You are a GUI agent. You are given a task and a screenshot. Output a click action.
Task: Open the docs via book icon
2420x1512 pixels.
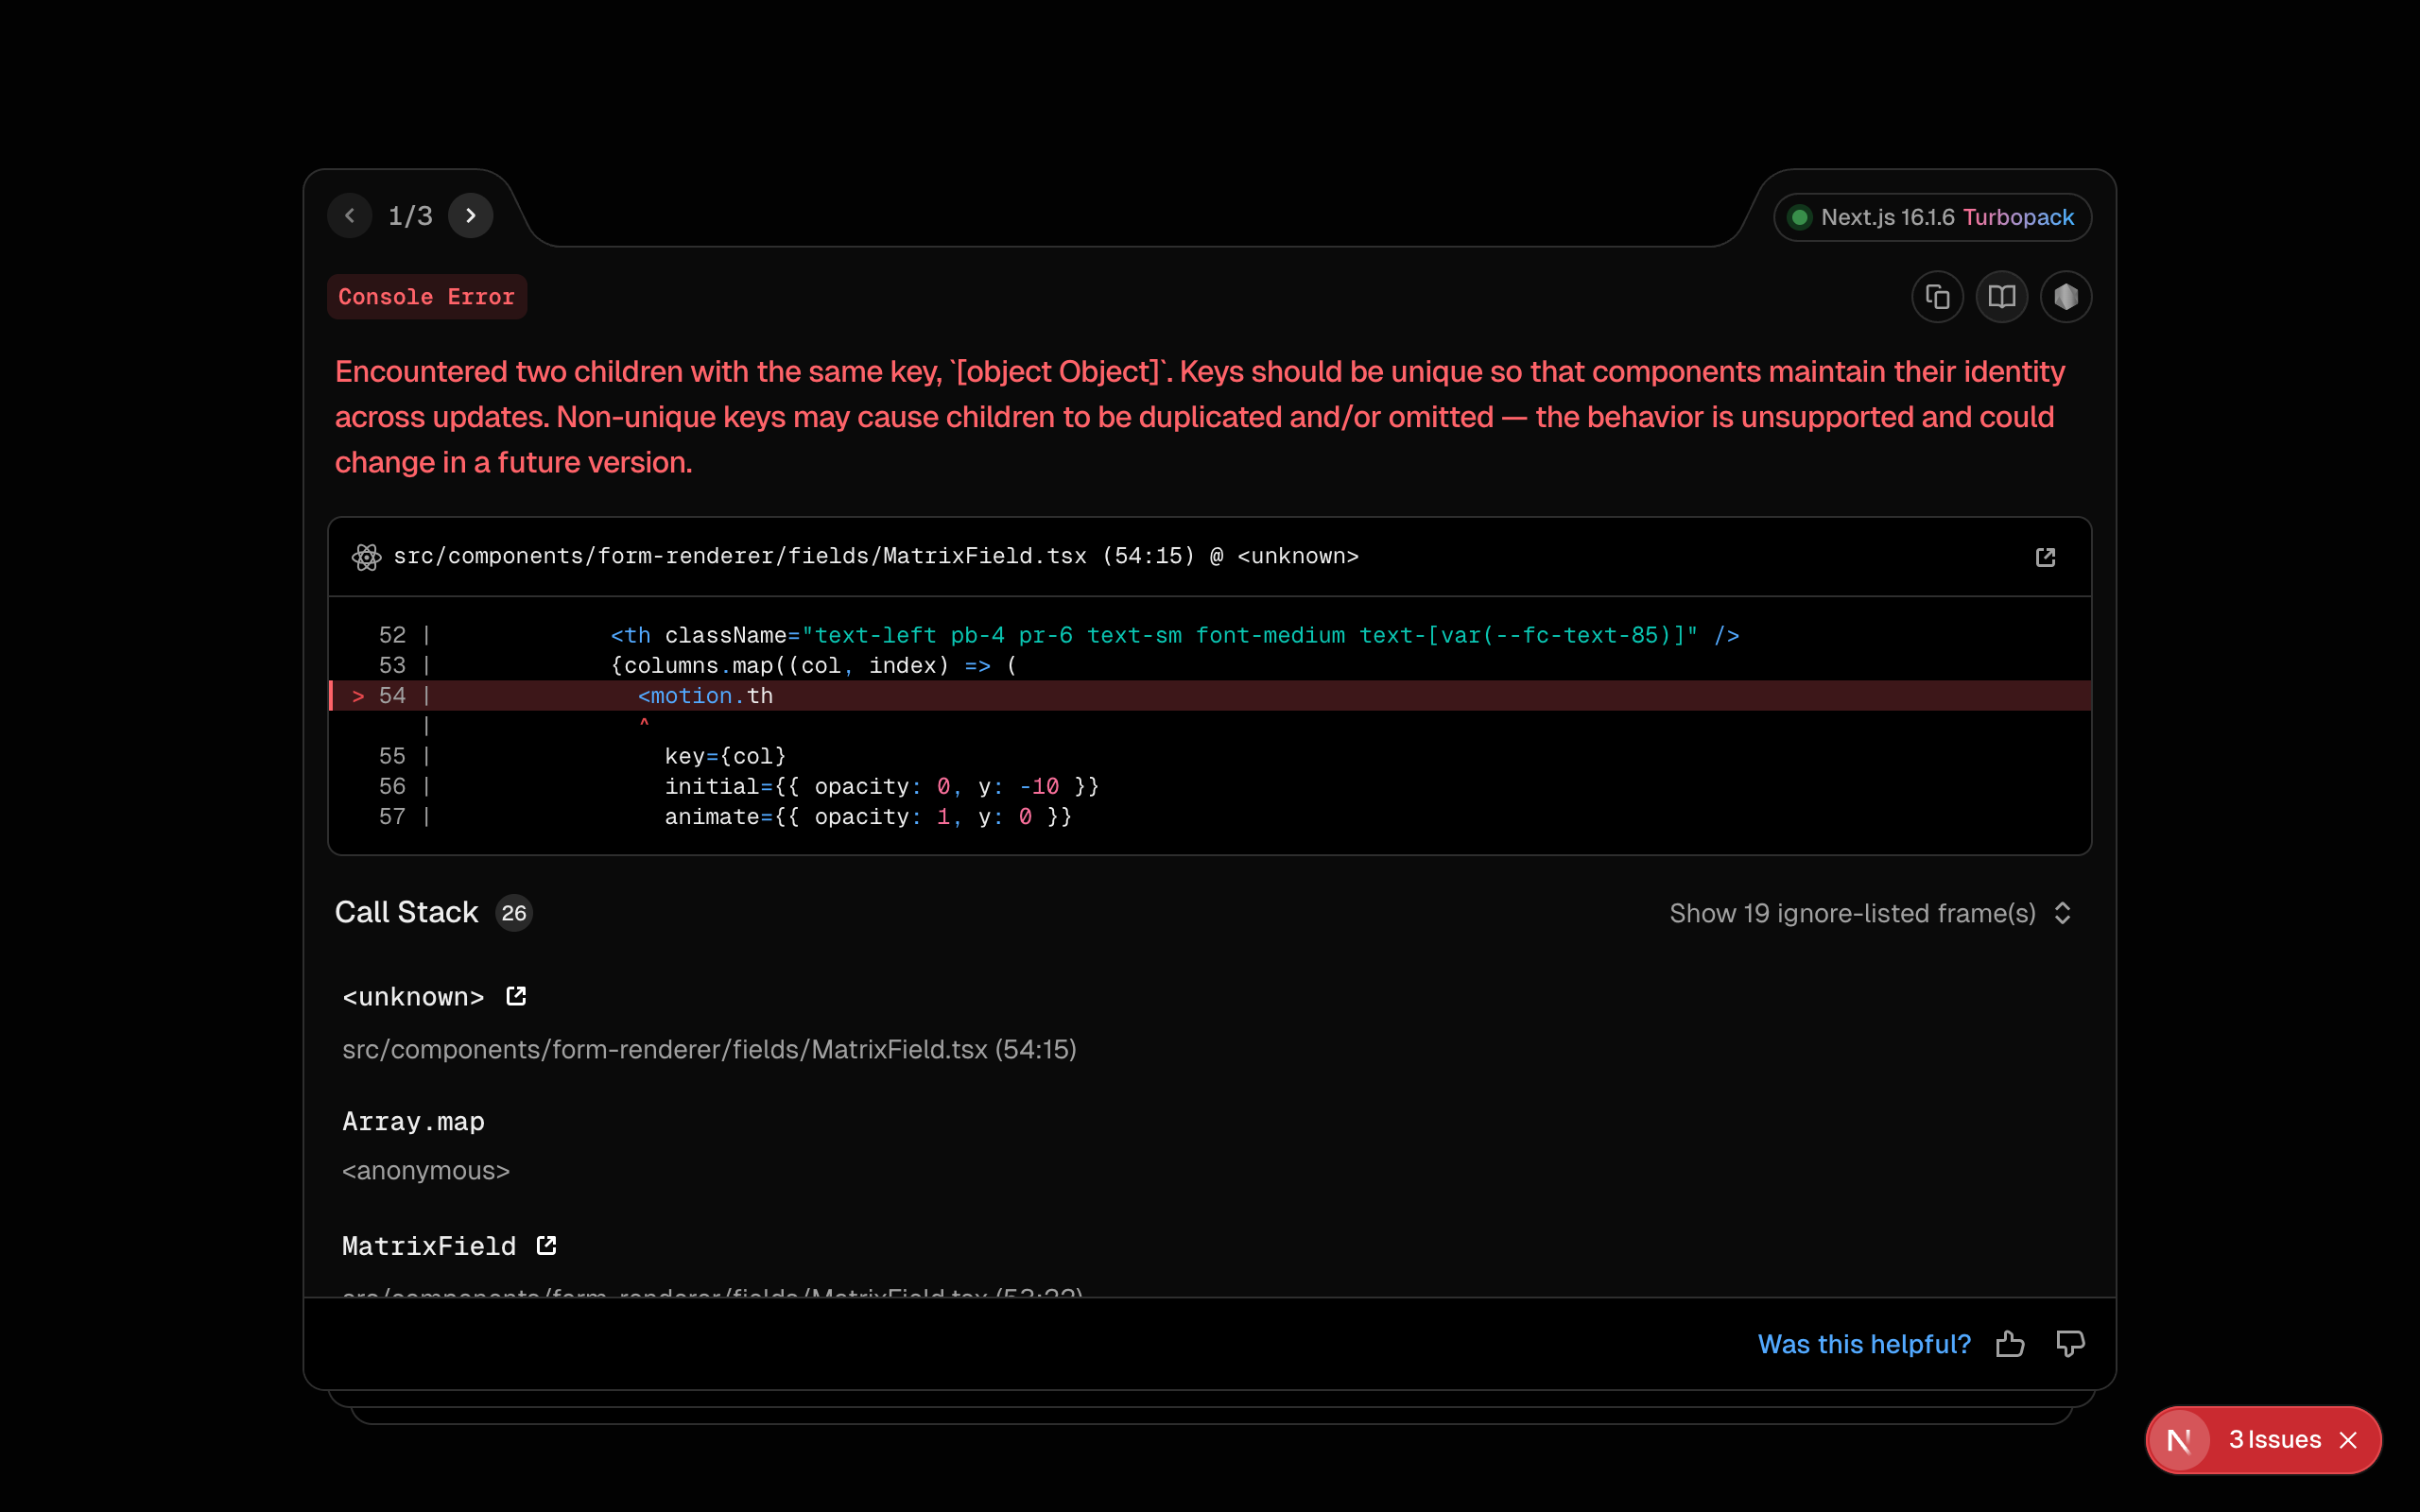tap(2001, 297)
